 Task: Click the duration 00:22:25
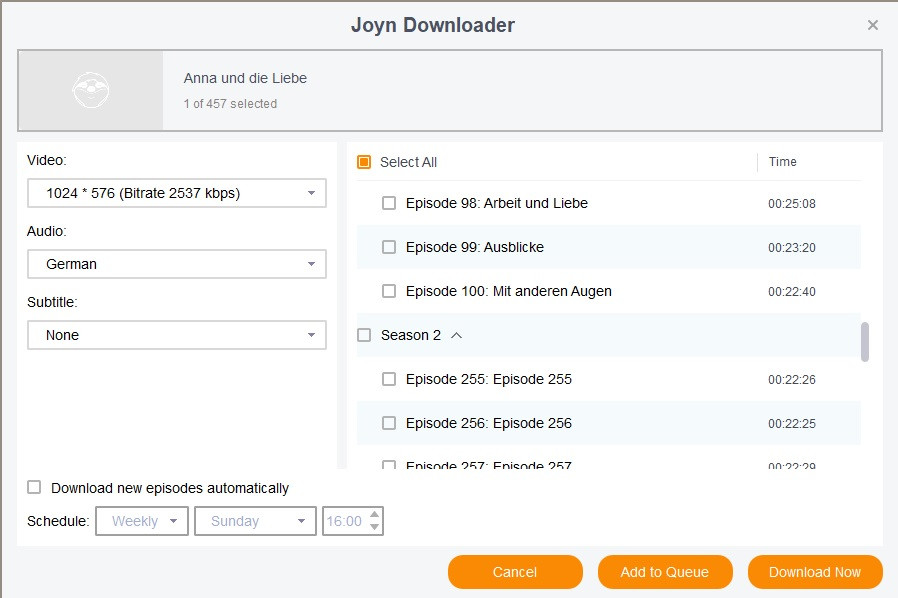pos(791,424)
